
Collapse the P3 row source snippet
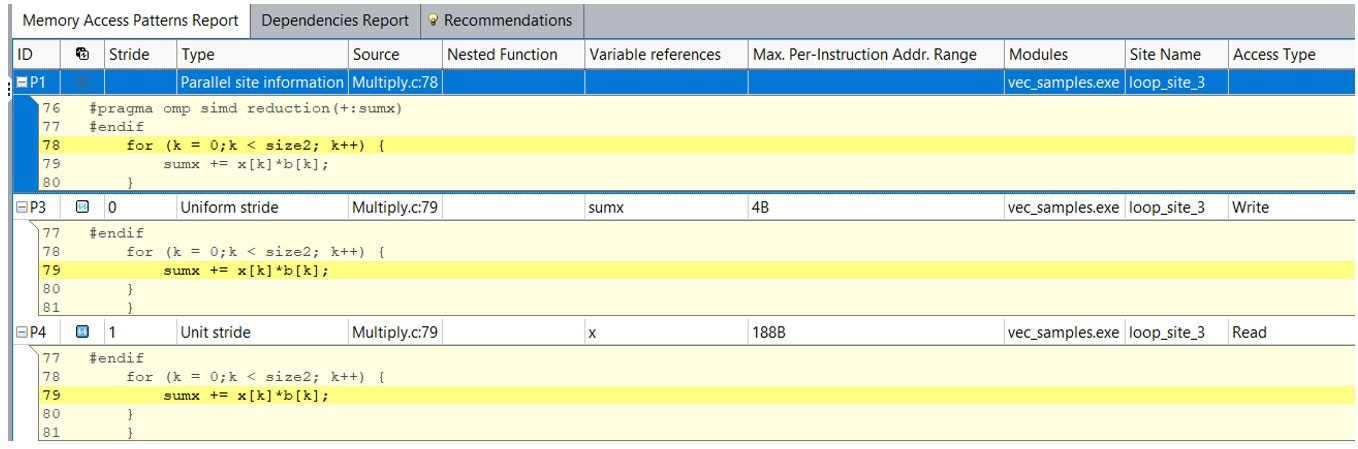(21, 207)
